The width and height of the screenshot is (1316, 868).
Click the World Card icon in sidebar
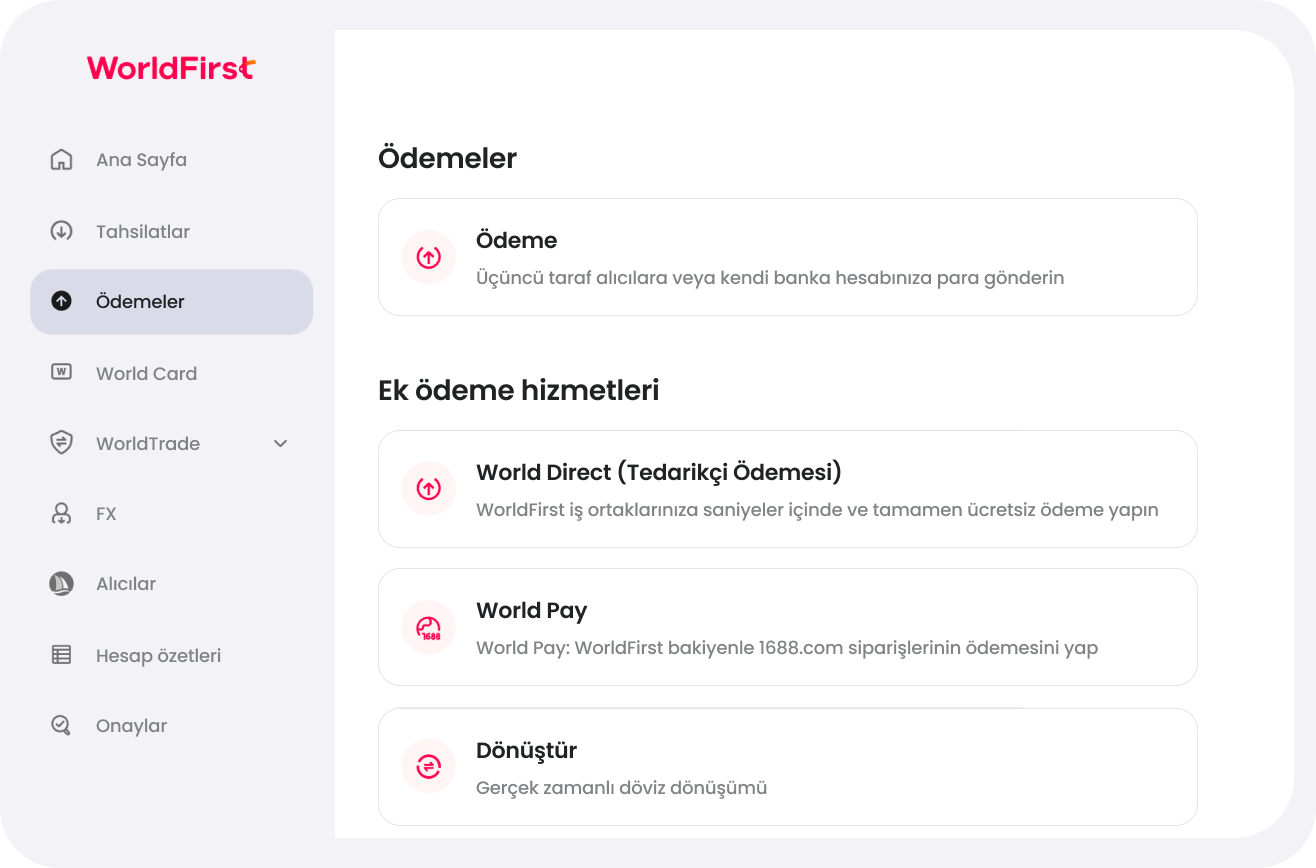(x=61, y=372)
